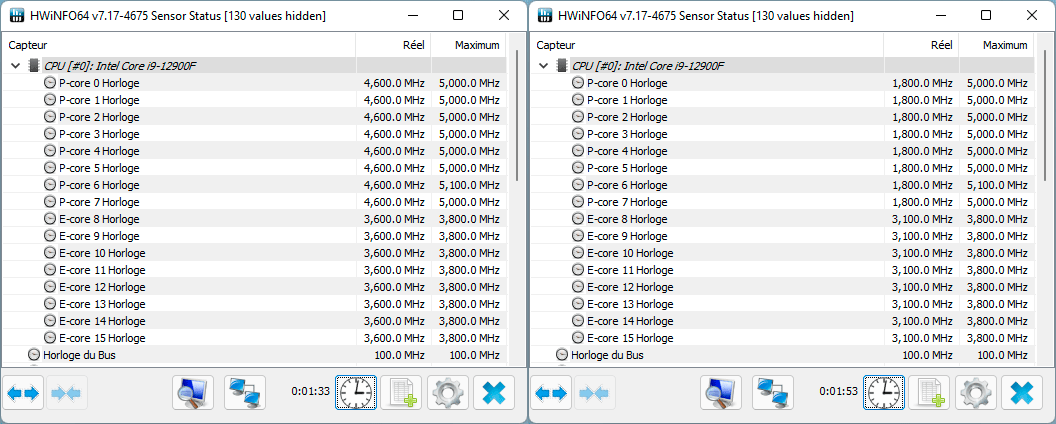Collapse the CPU i9-12900F tree above 1,800.0 MHz rows

pos(544,66)
